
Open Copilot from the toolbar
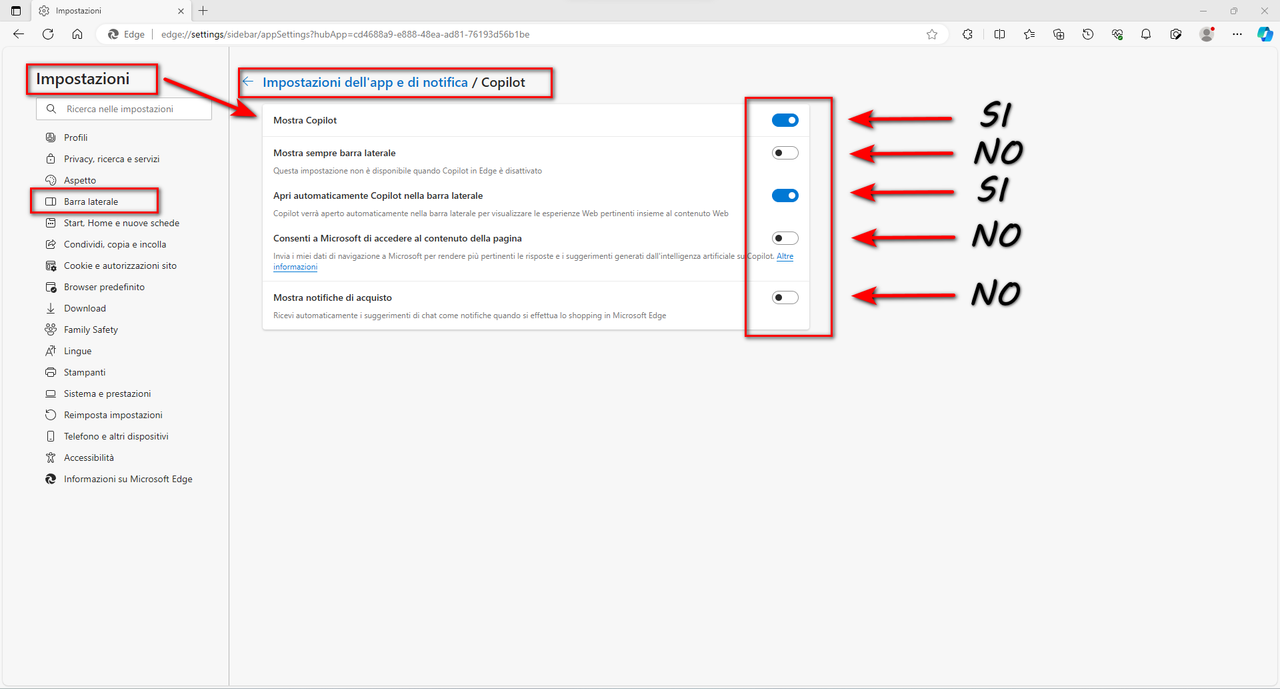pyautogui.click(x=1265, y=34)
